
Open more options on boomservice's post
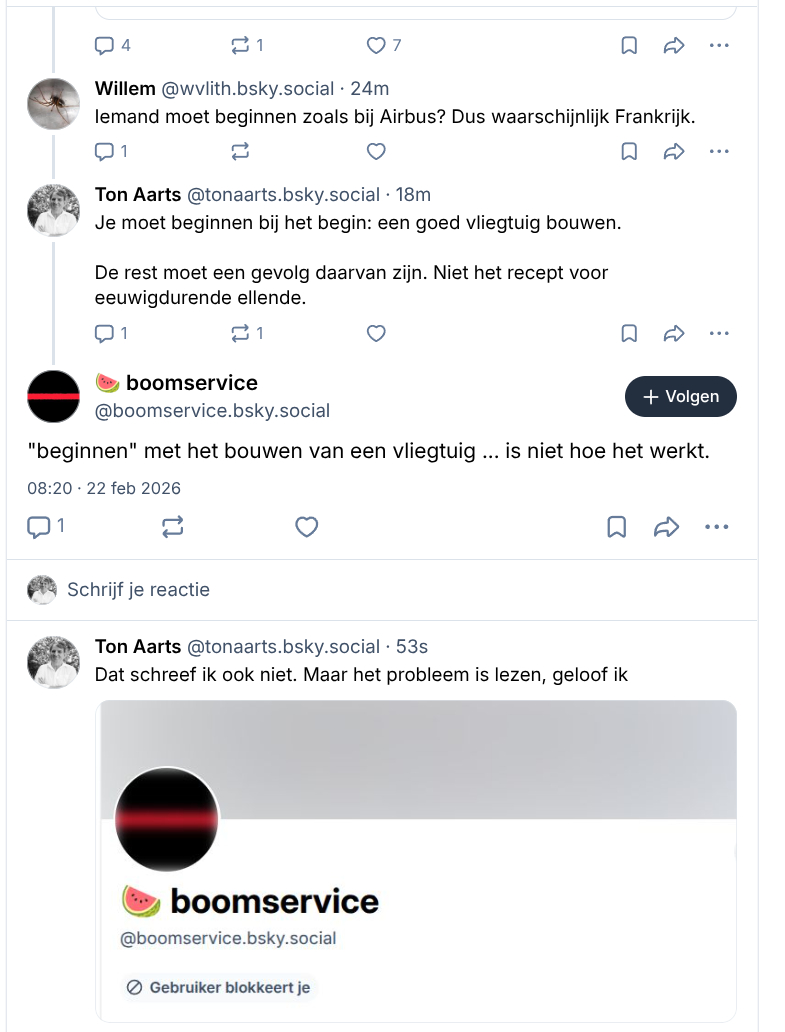(717, 527)
